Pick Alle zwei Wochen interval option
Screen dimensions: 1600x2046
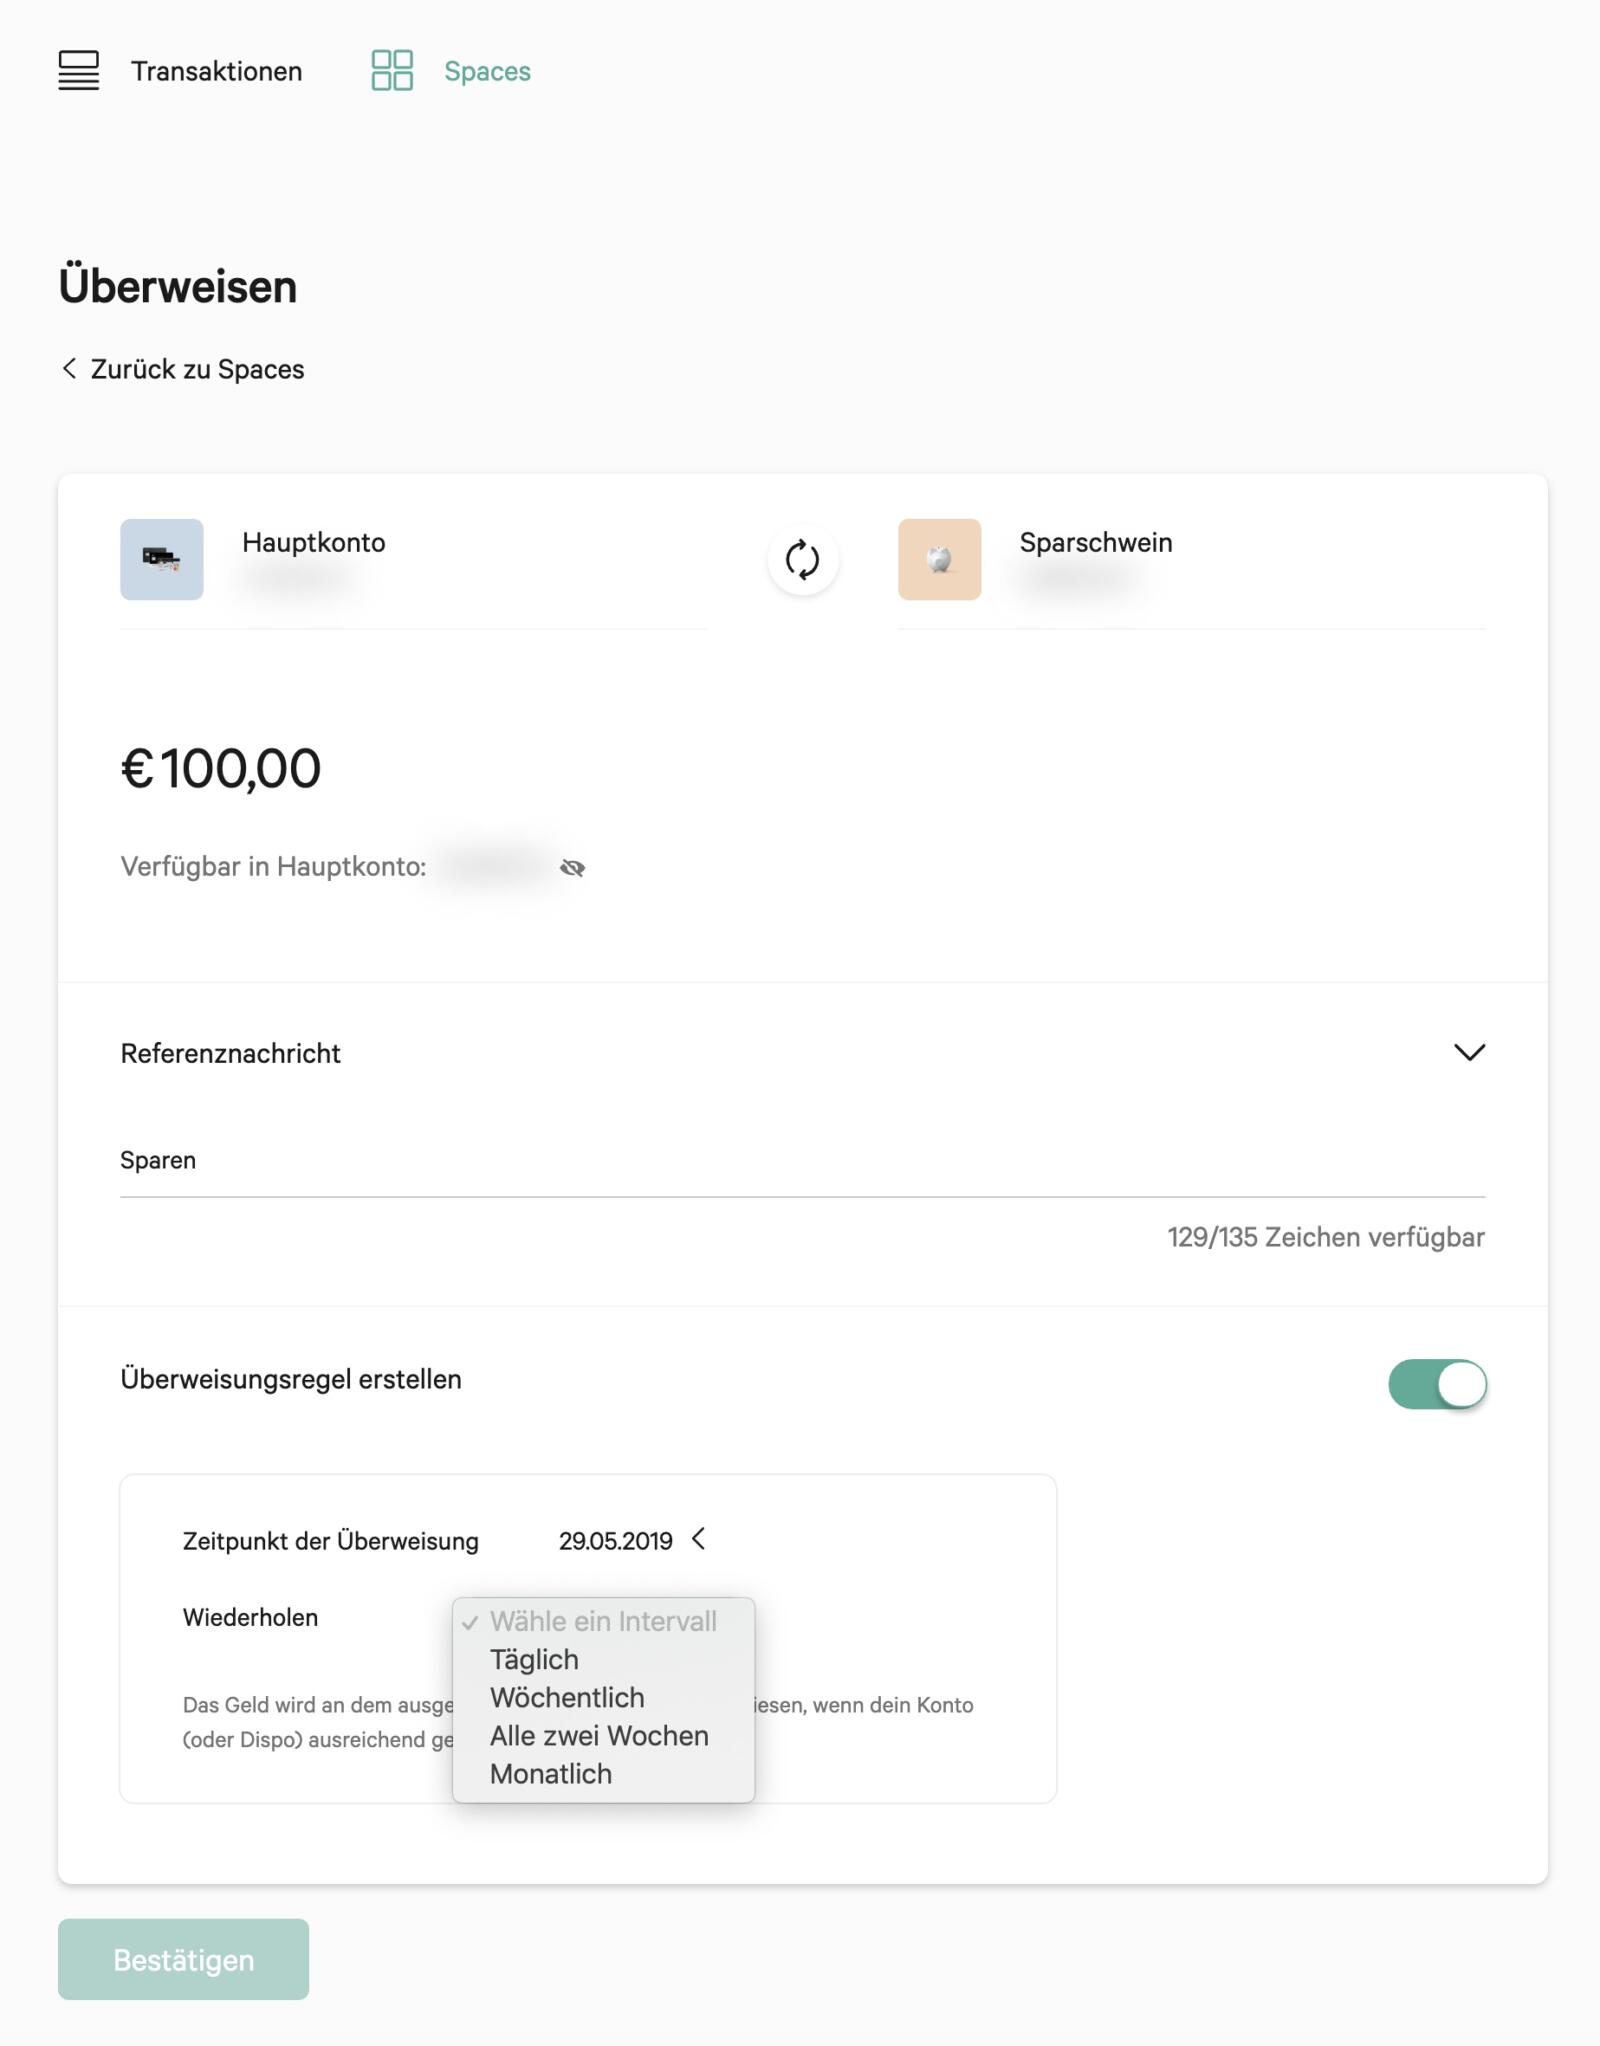(599, 1735)
